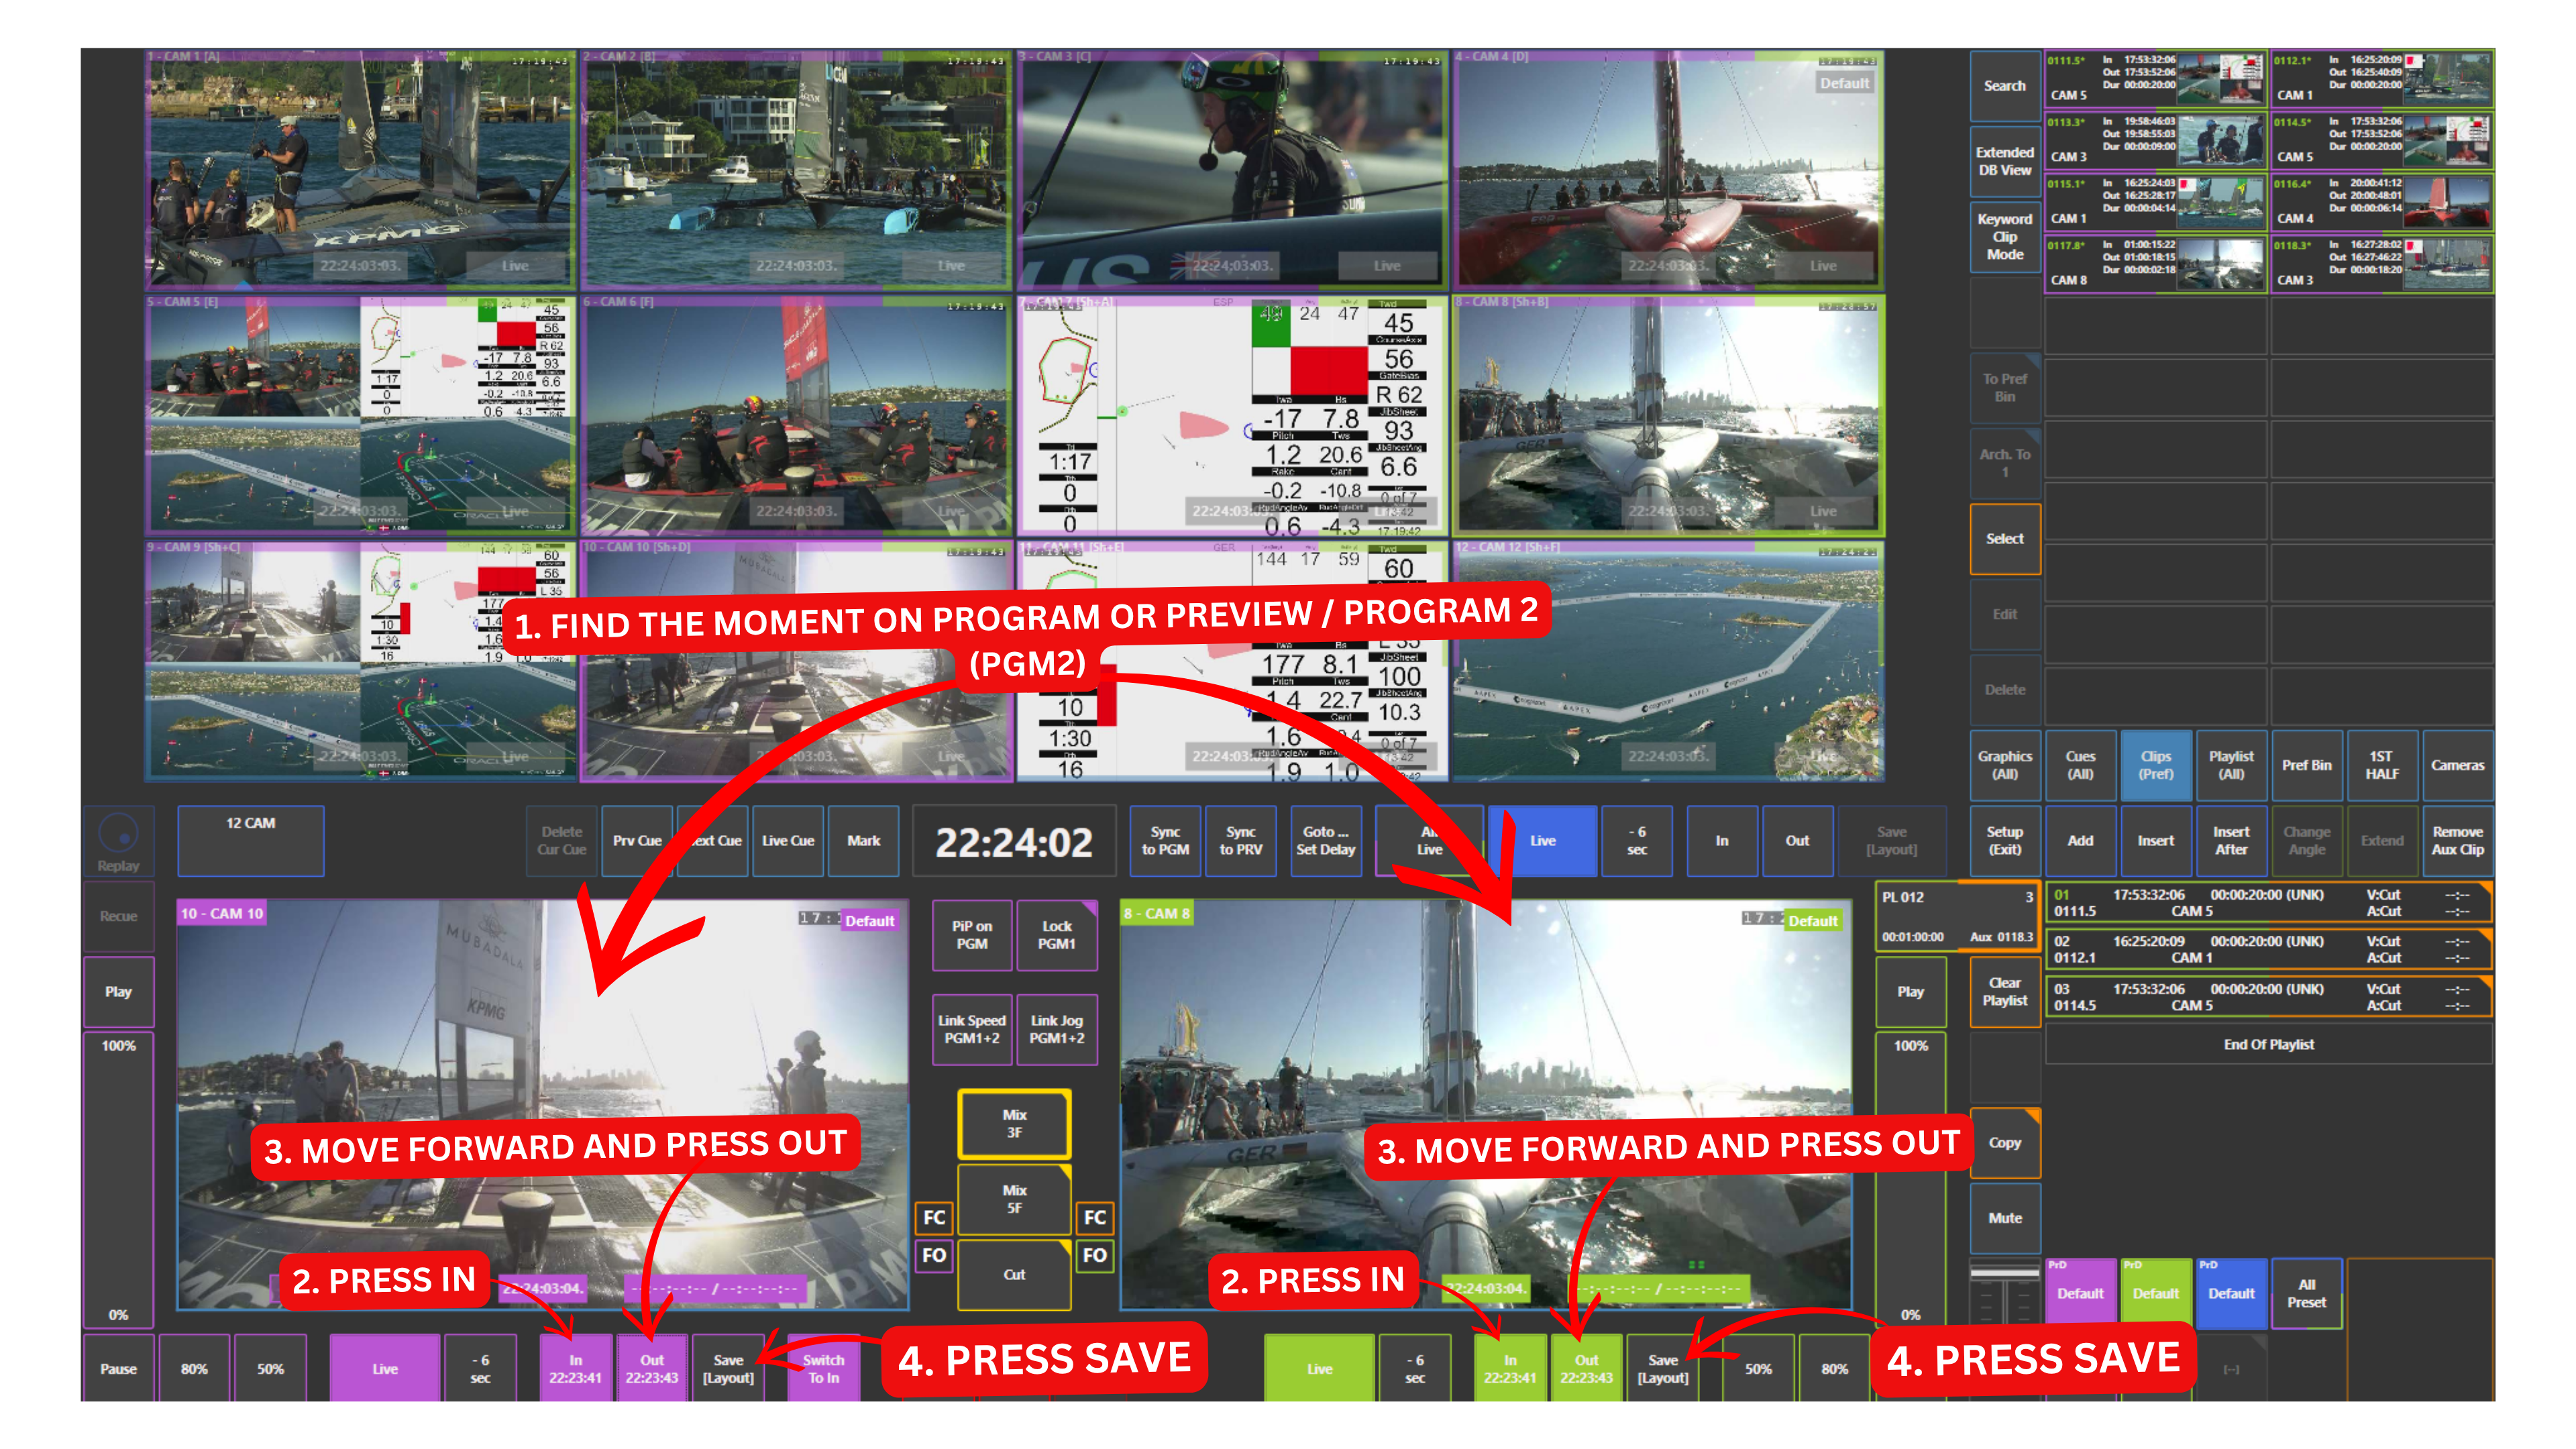2576x1449 pixels.
Task: Open Extended DB View
Action: coord(2004,161)
